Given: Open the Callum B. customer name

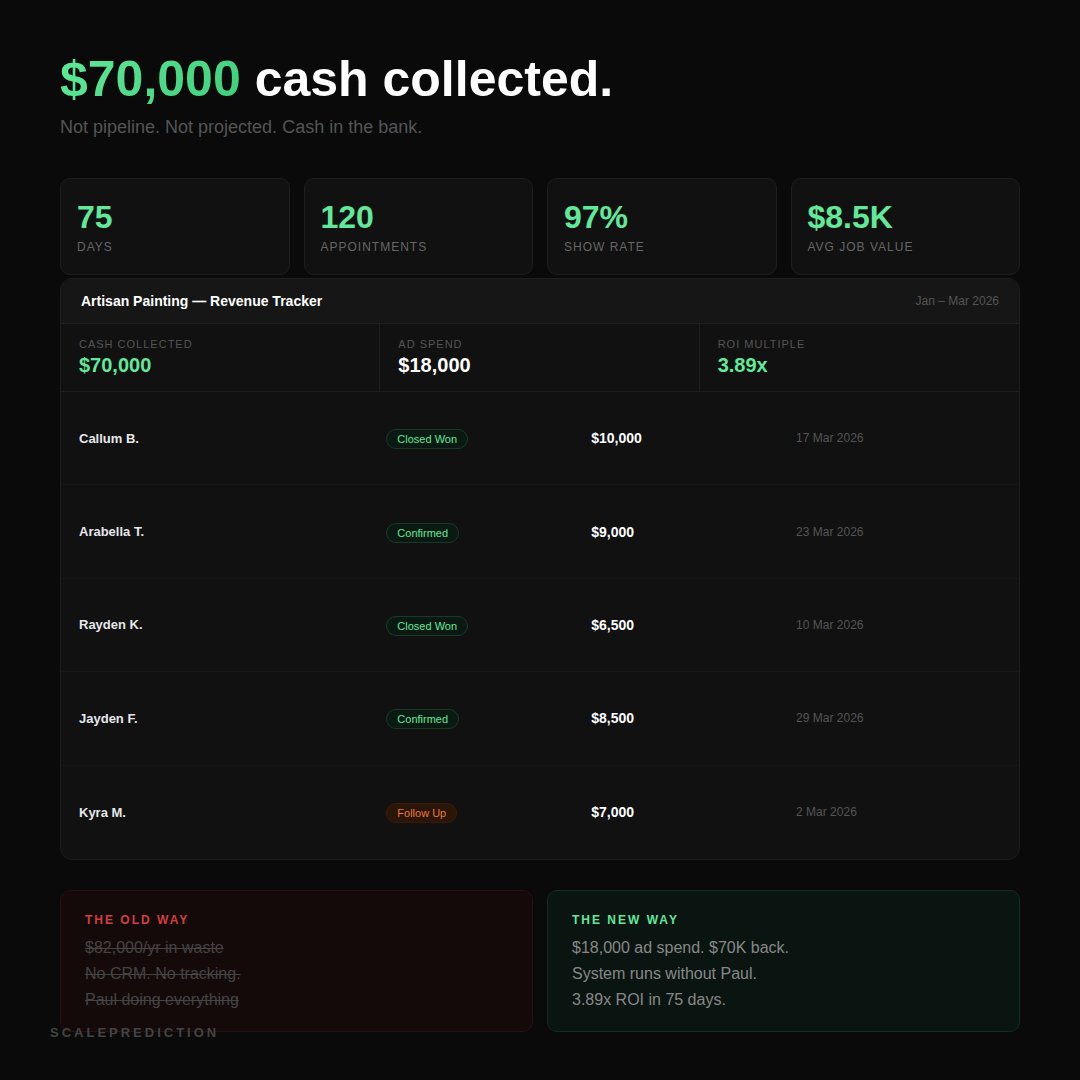Looking at the screenshot, I should 109,439.
